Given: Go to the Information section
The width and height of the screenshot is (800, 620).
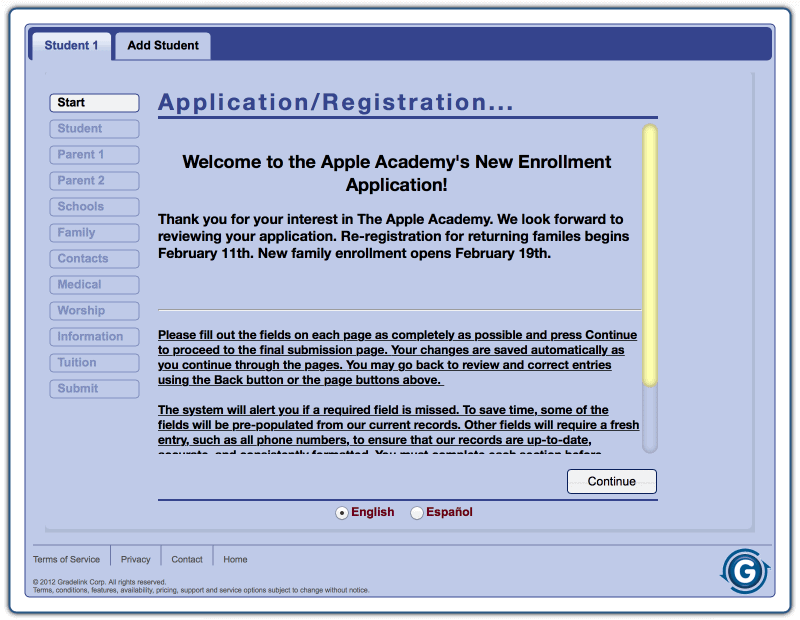Looking at the screenshot, I should tap(94, 337).
